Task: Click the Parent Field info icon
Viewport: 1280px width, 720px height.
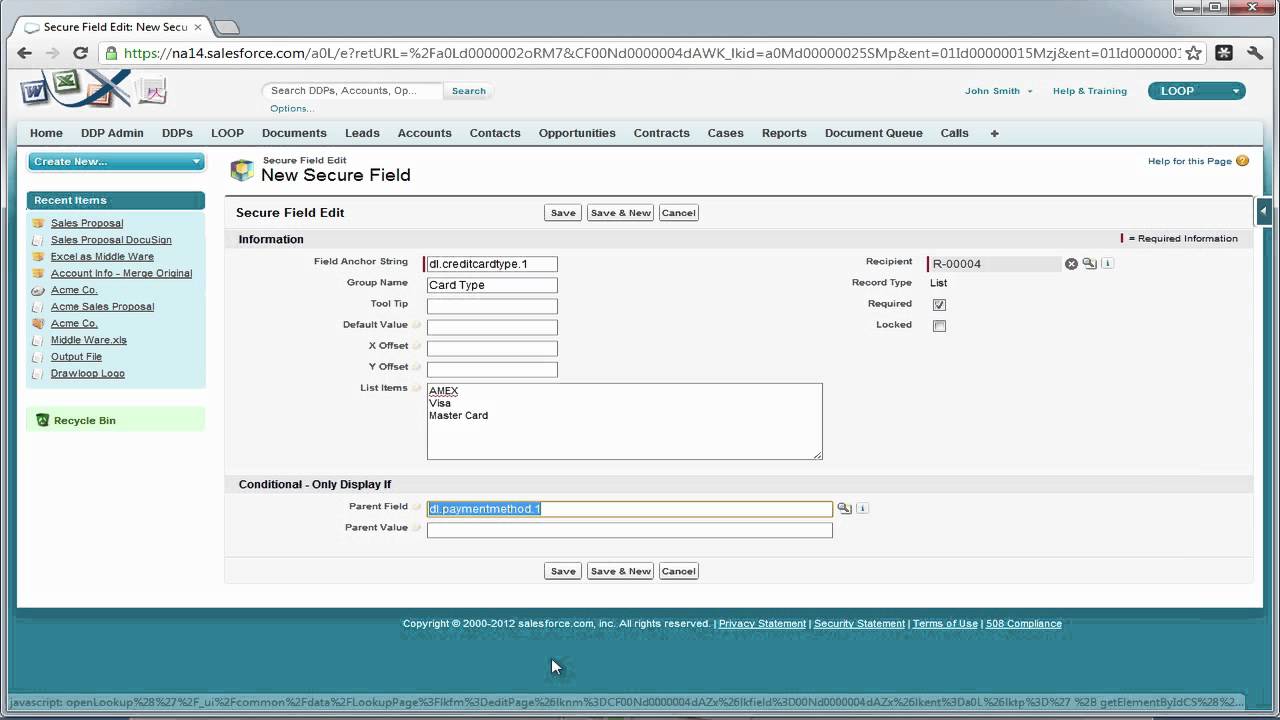Action: pyautogui.click(x=862, y=509)
